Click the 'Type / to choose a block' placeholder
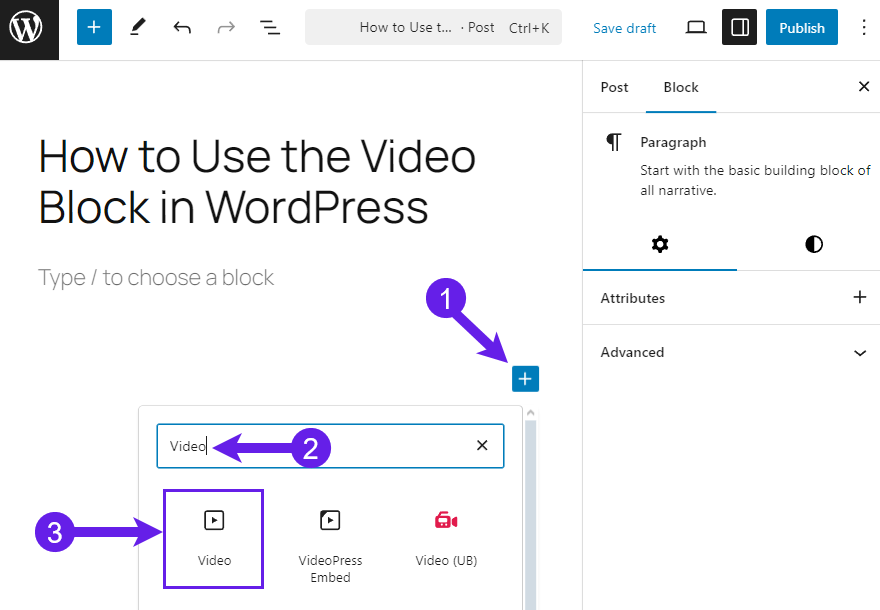 click(156, 277)
